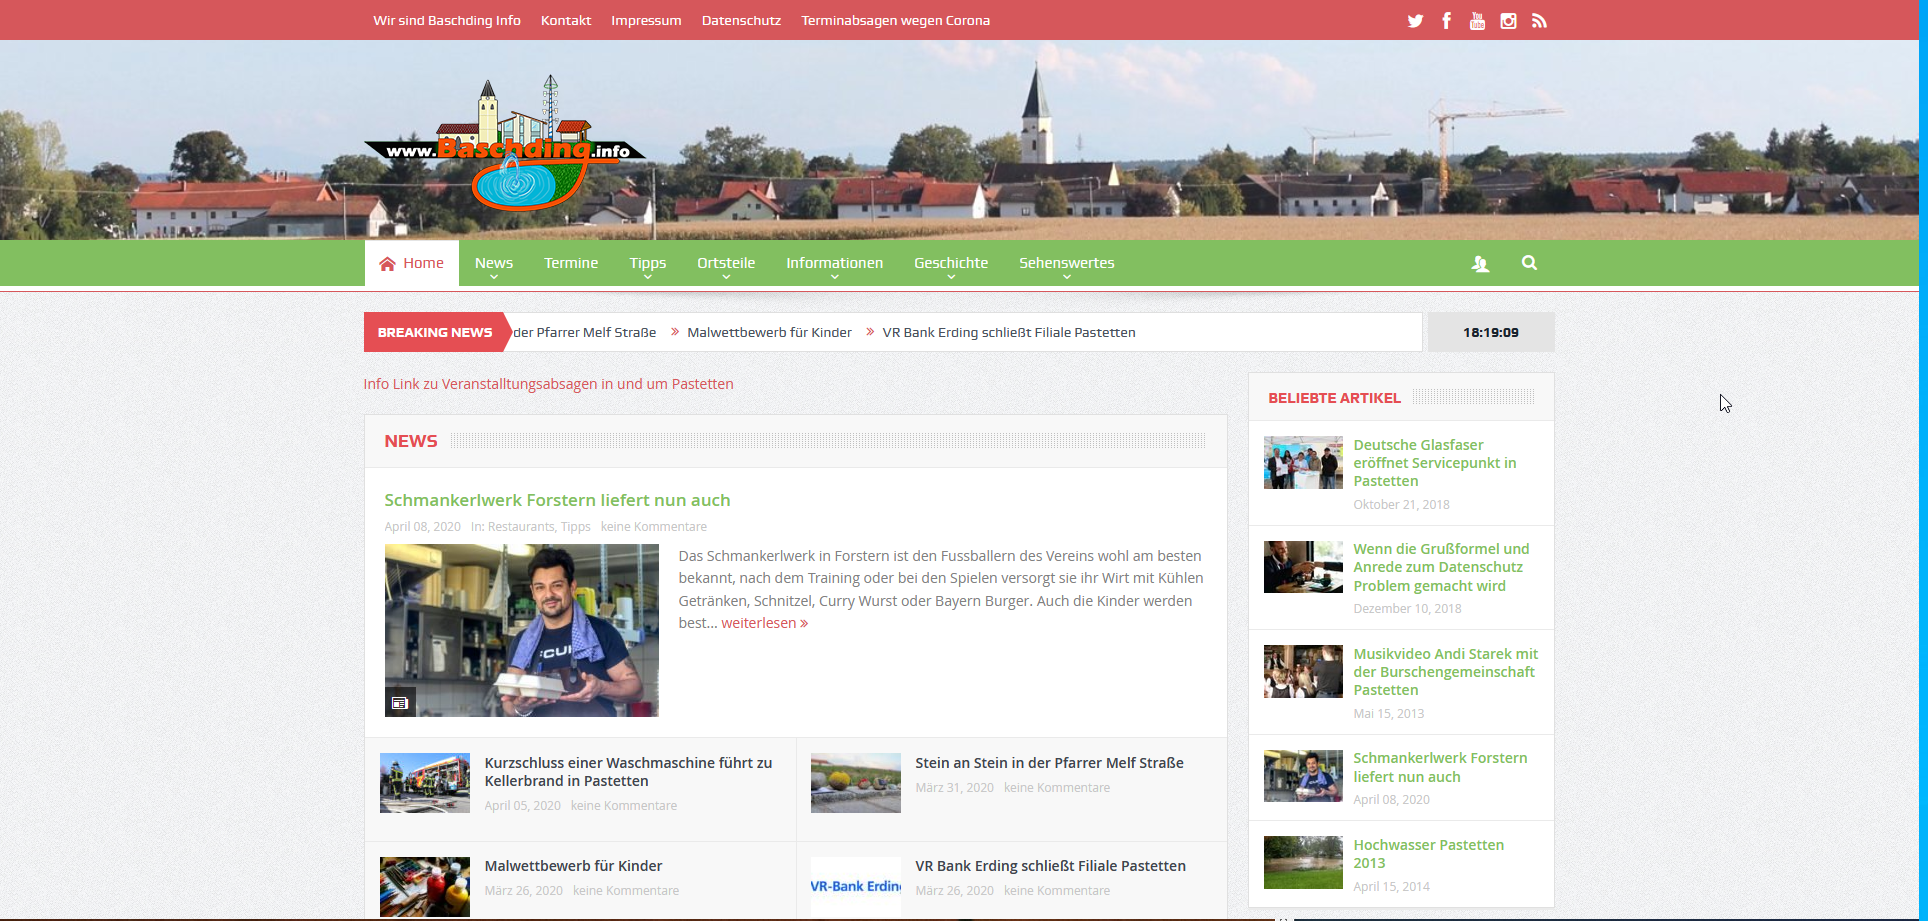This screenshot has width=1928, height=921.
Task: Open the Termine menu item
Action: tap(571, 263)
